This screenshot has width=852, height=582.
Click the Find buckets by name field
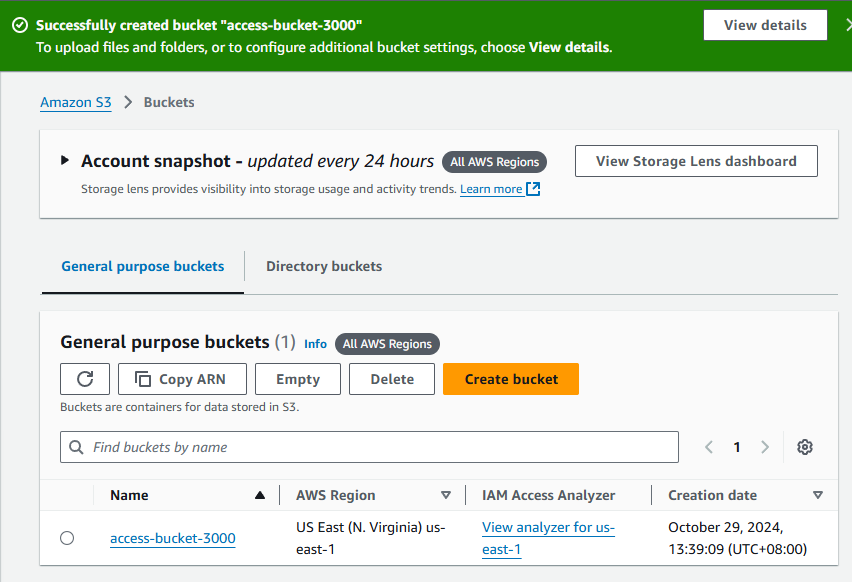300,447
